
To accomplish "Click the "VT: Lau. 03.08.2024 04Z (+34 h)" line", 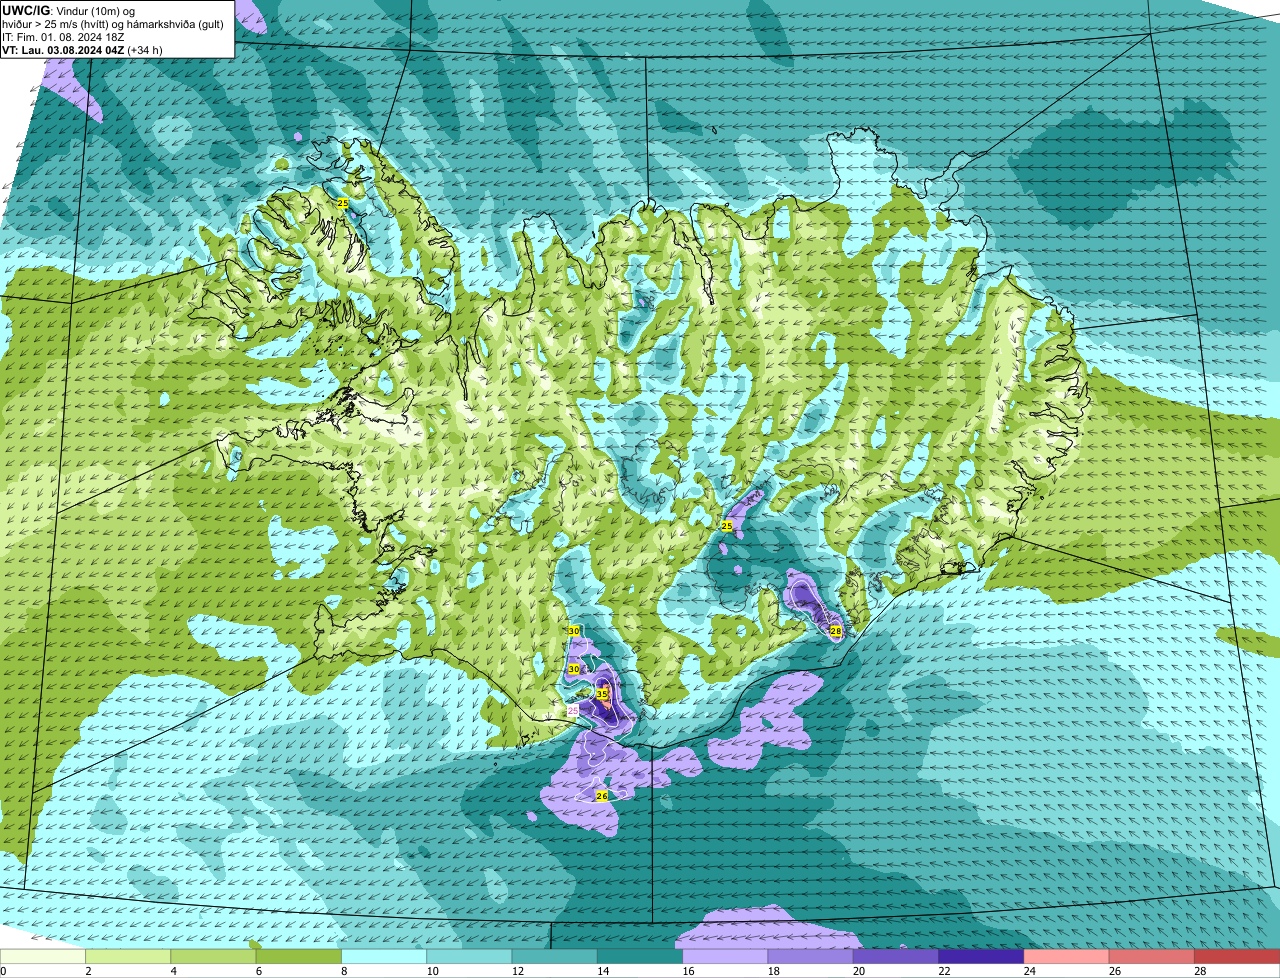I will coord(83,49).
